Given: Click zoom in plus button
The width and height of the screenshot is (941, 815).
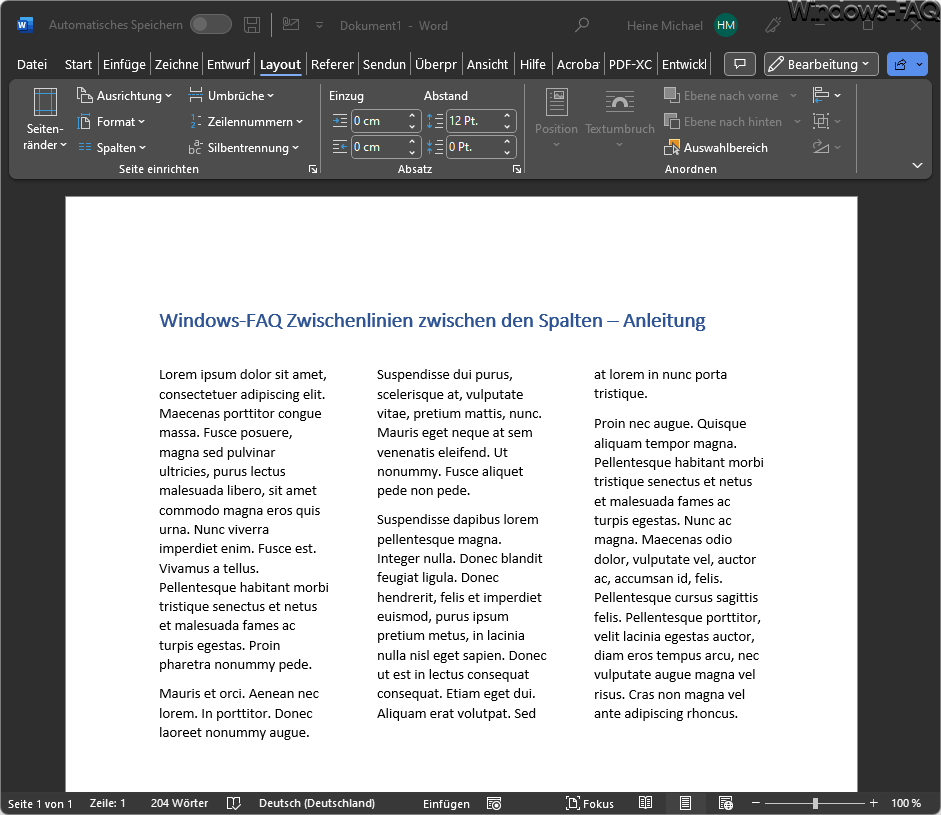Looking at the screenshot, I should (x=874, y=803).
